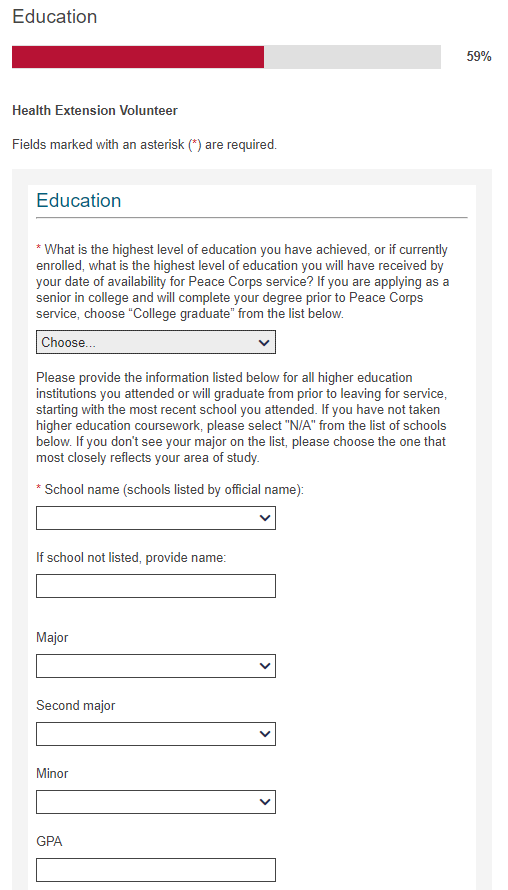Click the chevron arrow of Second major dropdown

263,733
